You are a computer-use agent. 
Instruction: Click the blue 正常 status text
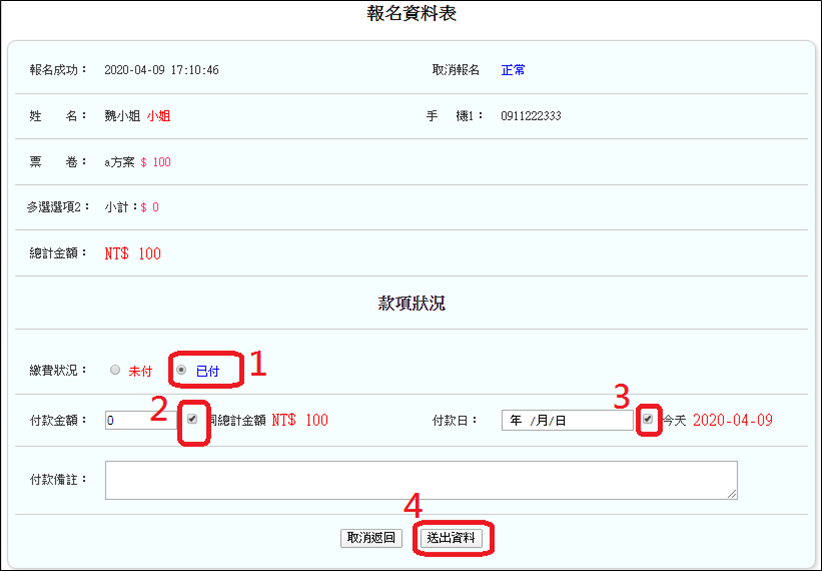coord(513,70)
